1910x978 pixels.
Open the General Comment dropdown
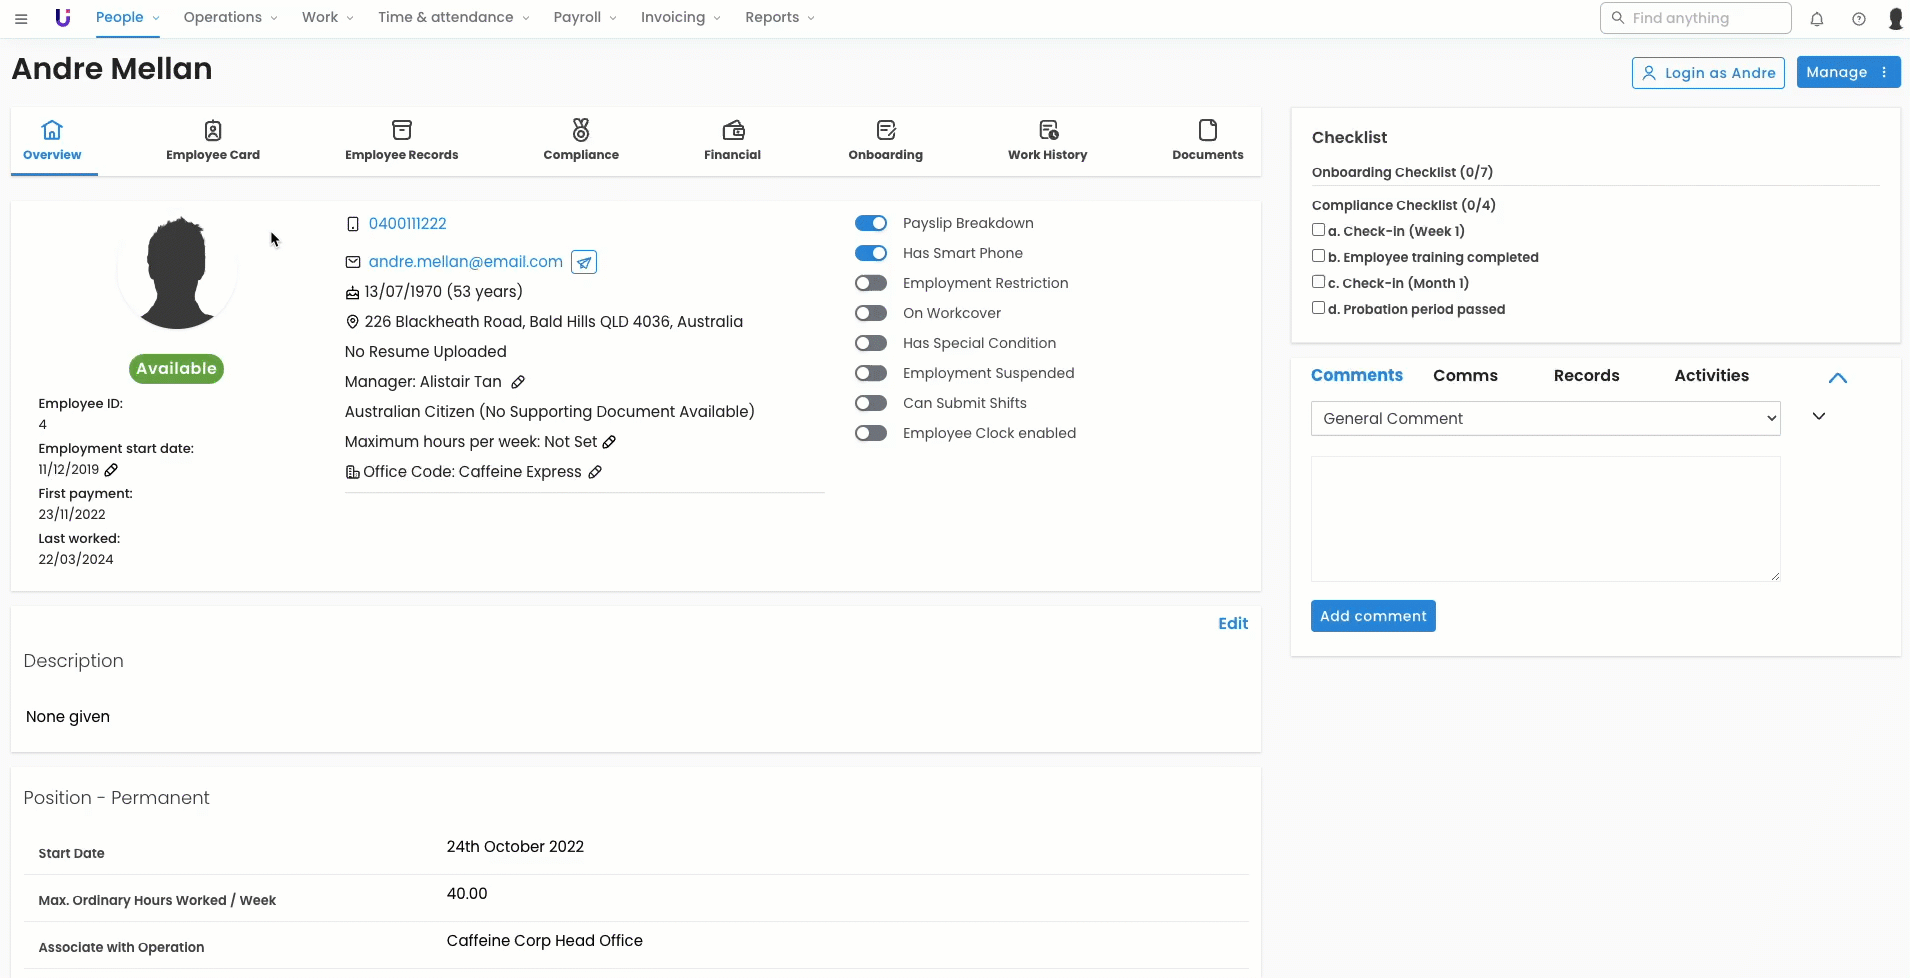pos(1545,418)
